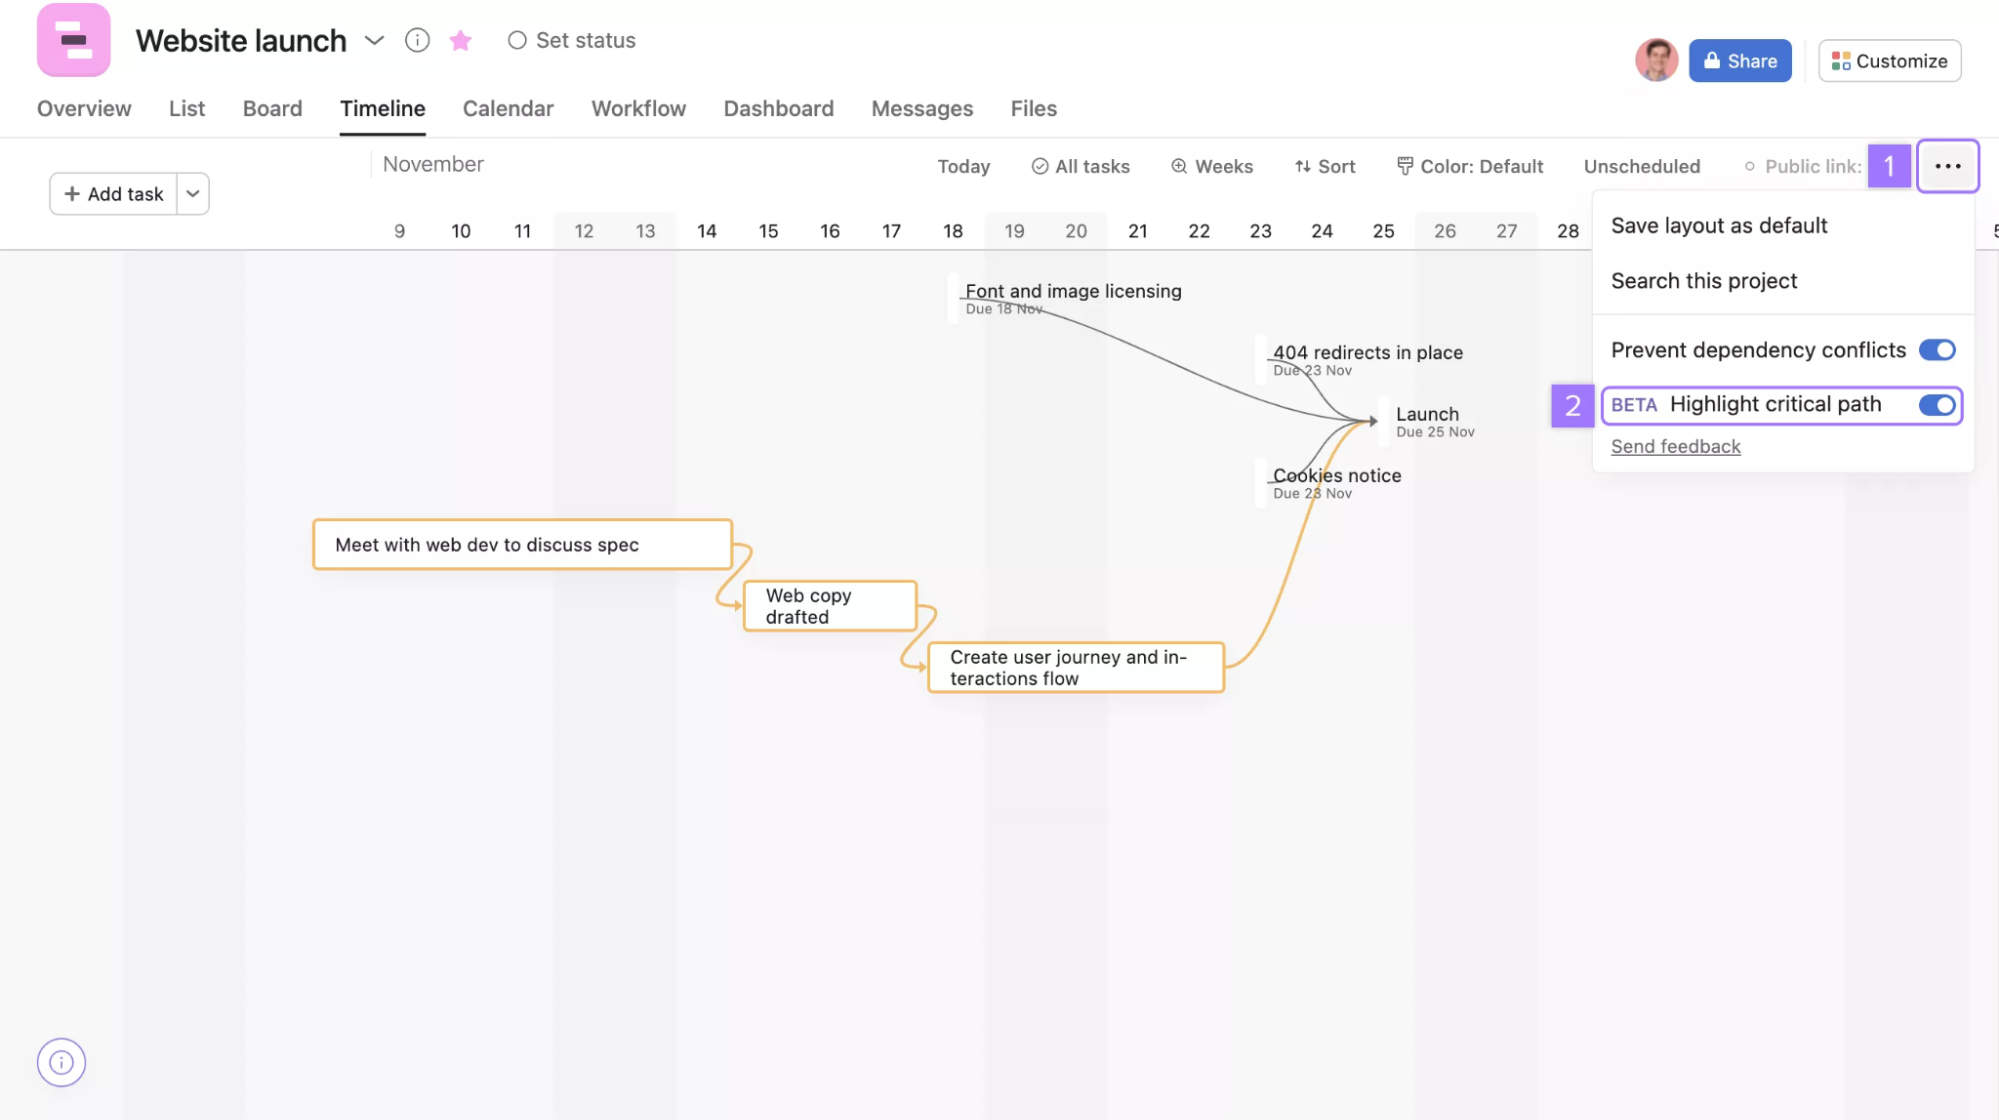Click Send feedback link
Viewport: 1999px width, 1120px height.
[1676, 446]
